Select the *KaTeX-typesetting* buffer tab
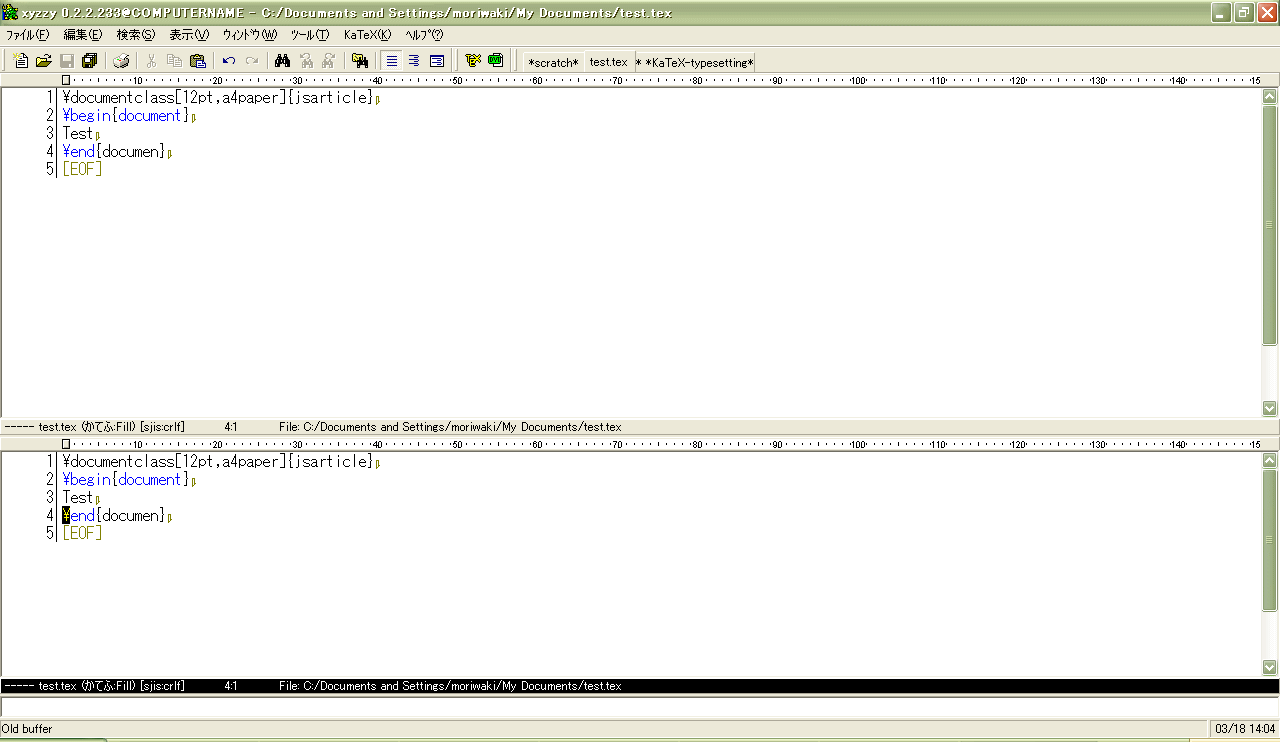 click(x=699, y=62)
